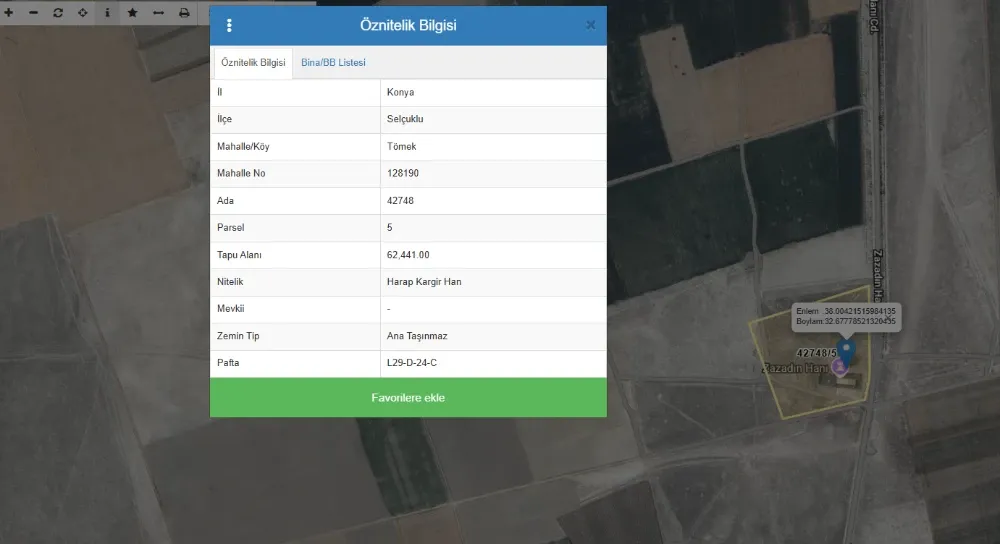Select the crosshair locate tool
This screenshot has height=544, width=1000.
tap(83, 13)
